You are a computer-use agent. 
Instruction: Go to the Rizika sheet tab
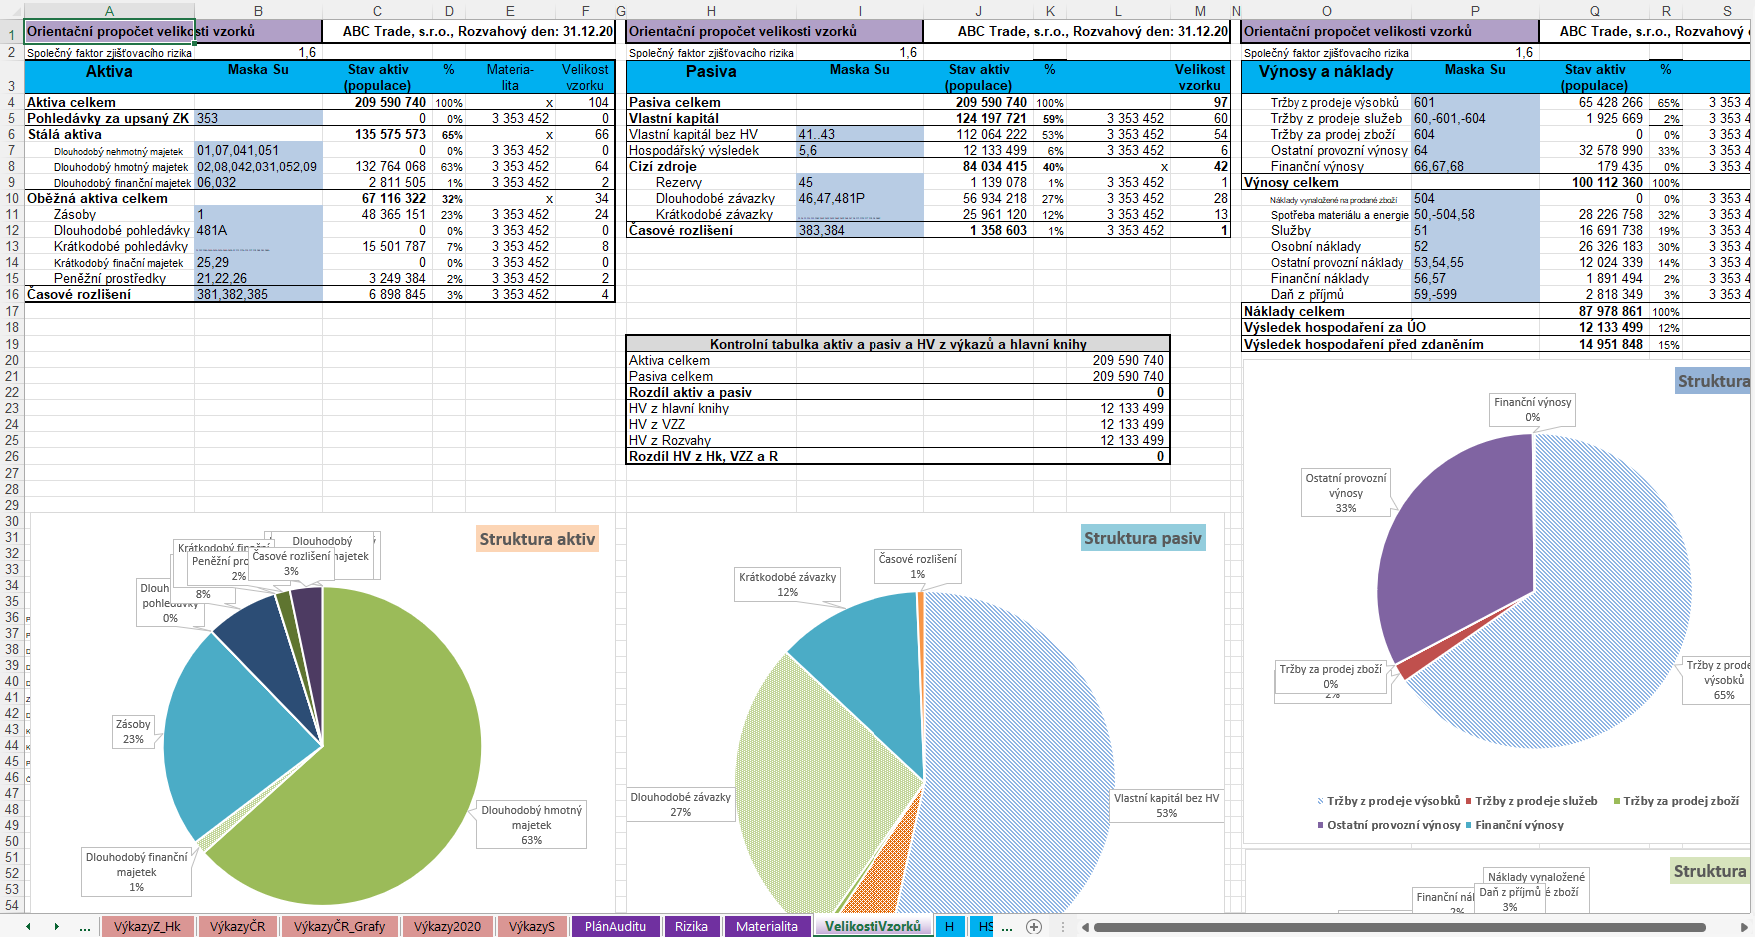tap(691, 927)
